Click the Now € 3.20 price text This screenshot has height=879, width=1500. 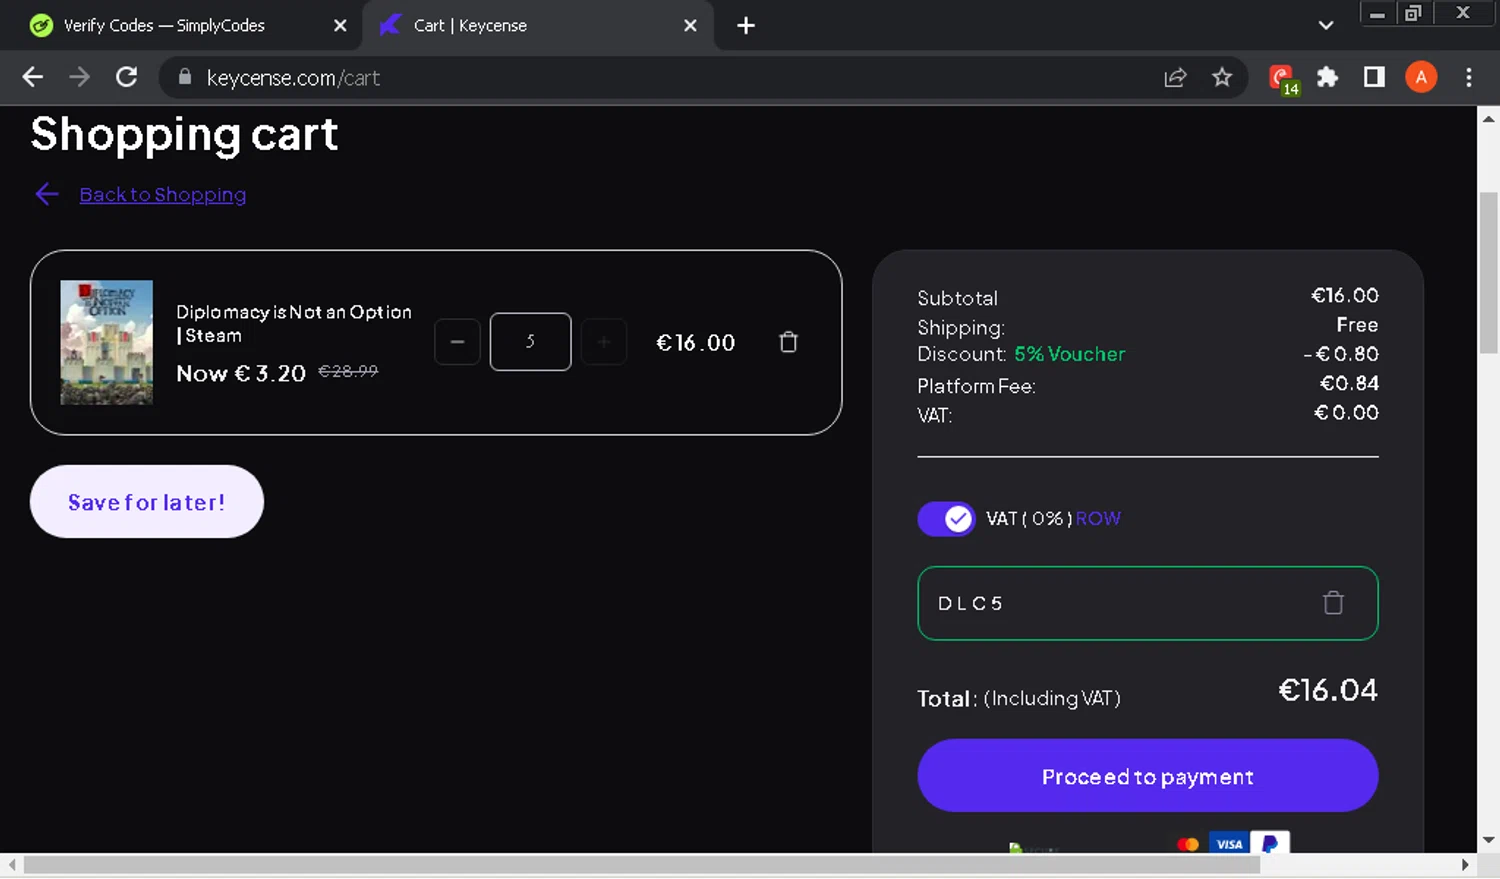coord(241,374)
